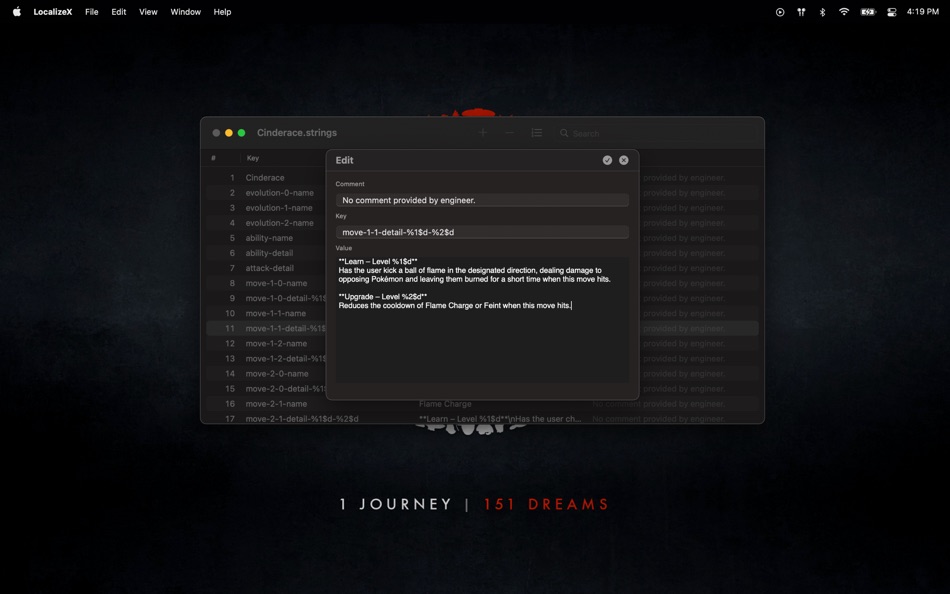Click the battery status icon
Image resolution: width=950 pixels, height=594 pixels.
[868, 12]
